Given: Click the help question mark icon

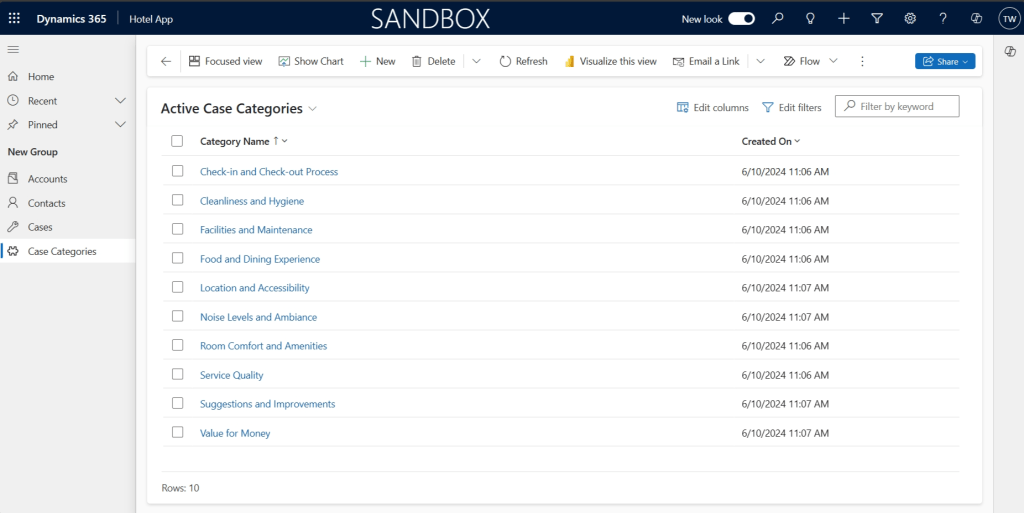Looking at the screenshot, I should tap(943, 19).
